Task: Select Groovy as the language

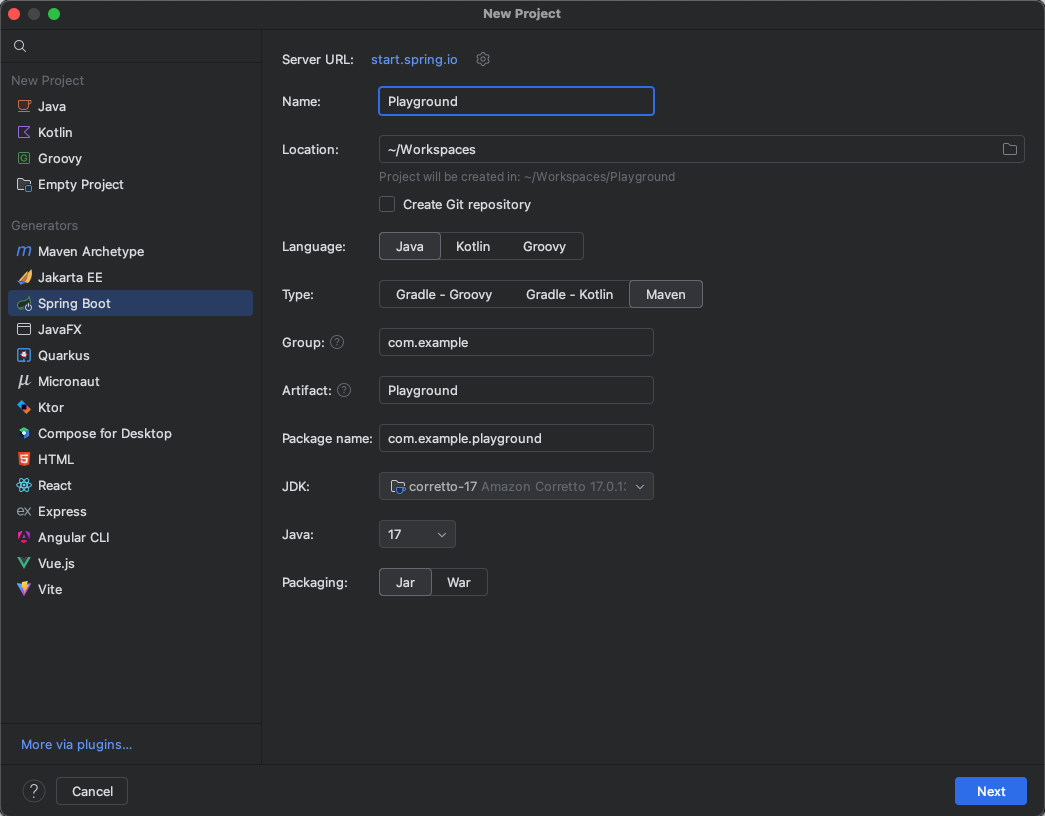Action: [x=544, y=246]
